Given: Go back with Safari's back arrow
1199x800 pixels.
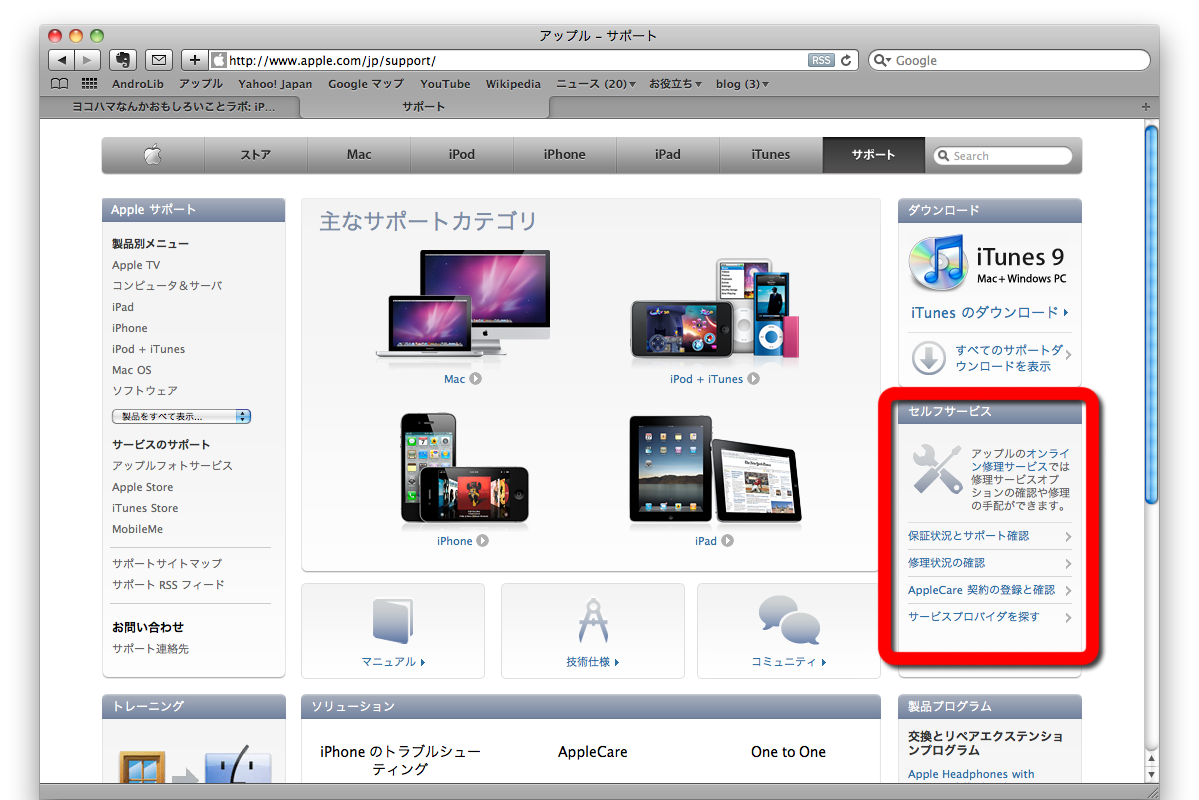Looking at the screenshot, I should 61,60.
